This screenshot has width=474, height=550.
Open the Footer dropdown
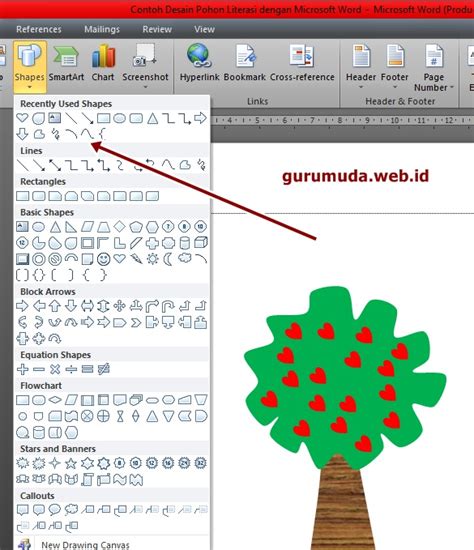click(395, 66)
